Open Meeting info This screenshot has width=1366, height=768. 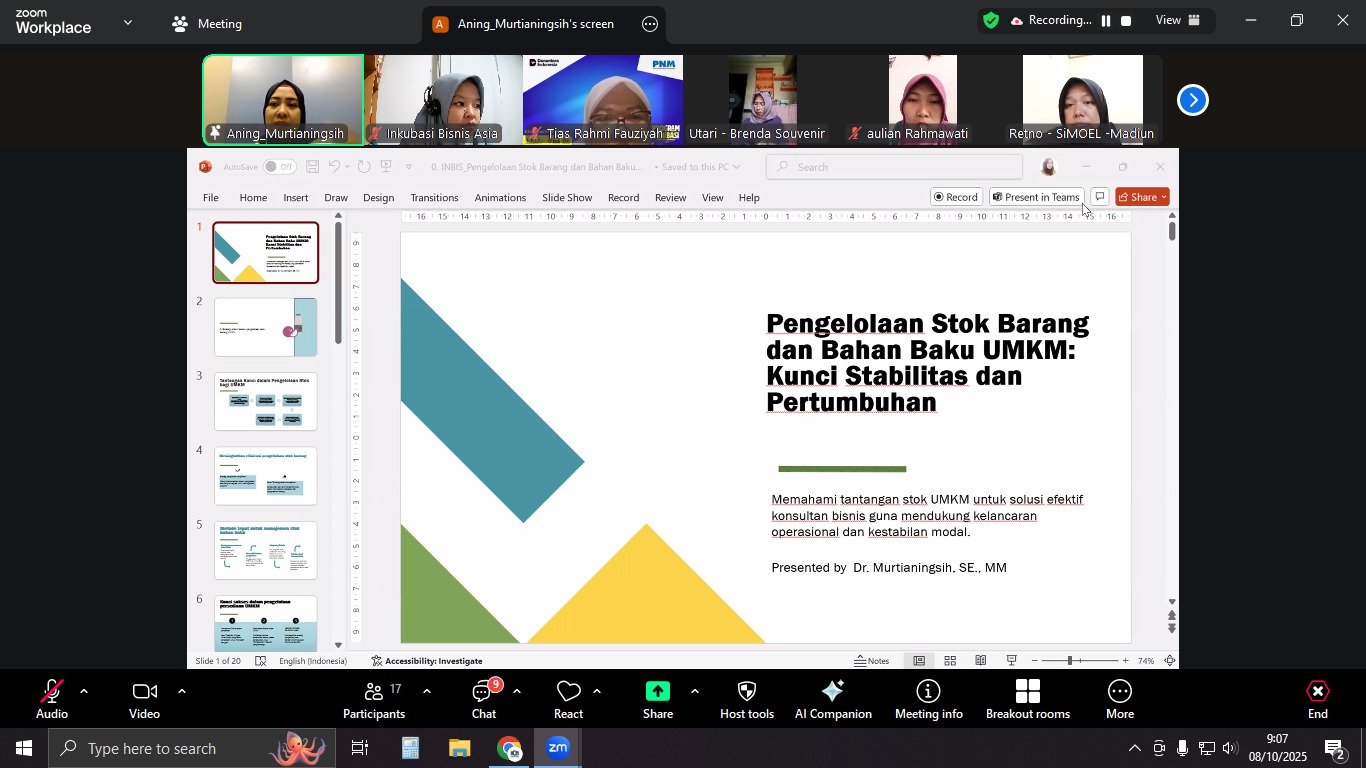tap(928, 698)
